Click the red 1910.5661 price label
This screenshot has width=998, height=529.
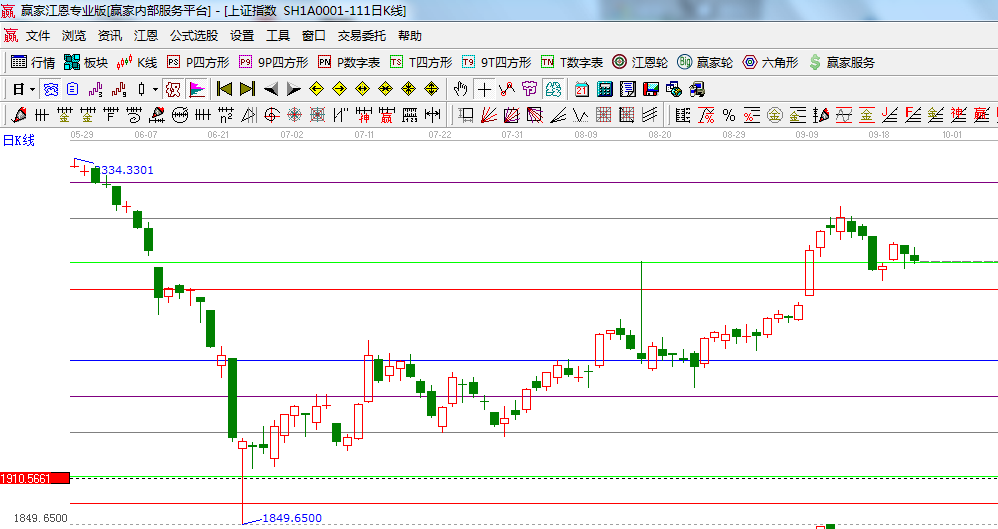tap(34, 479)
